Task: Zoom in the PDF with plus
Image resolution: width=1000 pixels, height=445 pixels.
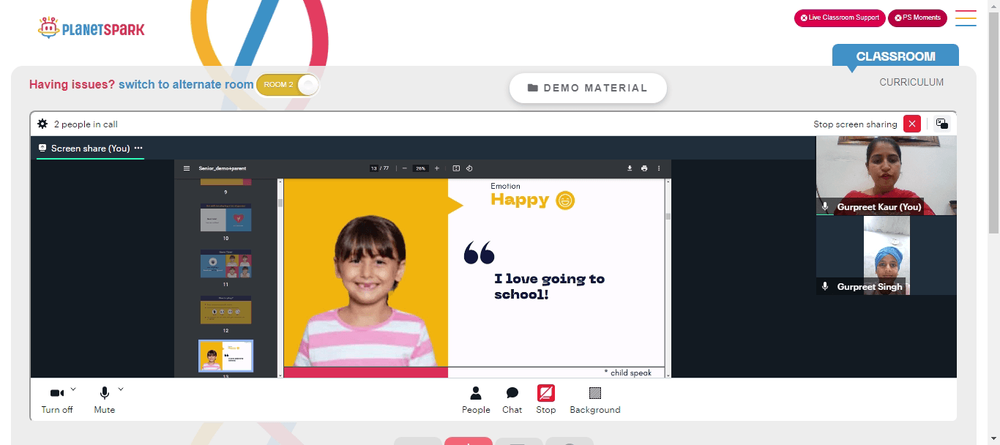Action: [437, 168]
